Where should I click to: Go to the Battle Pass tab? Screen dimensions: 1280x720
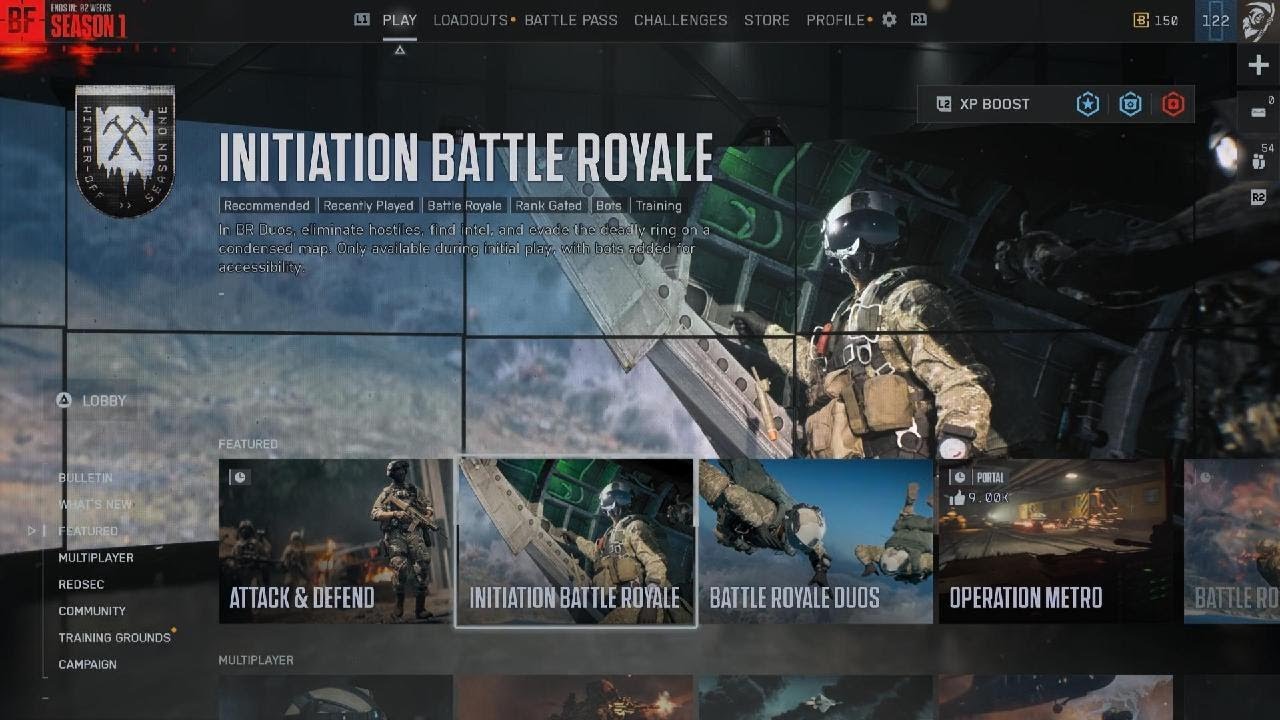coord(571,20)
